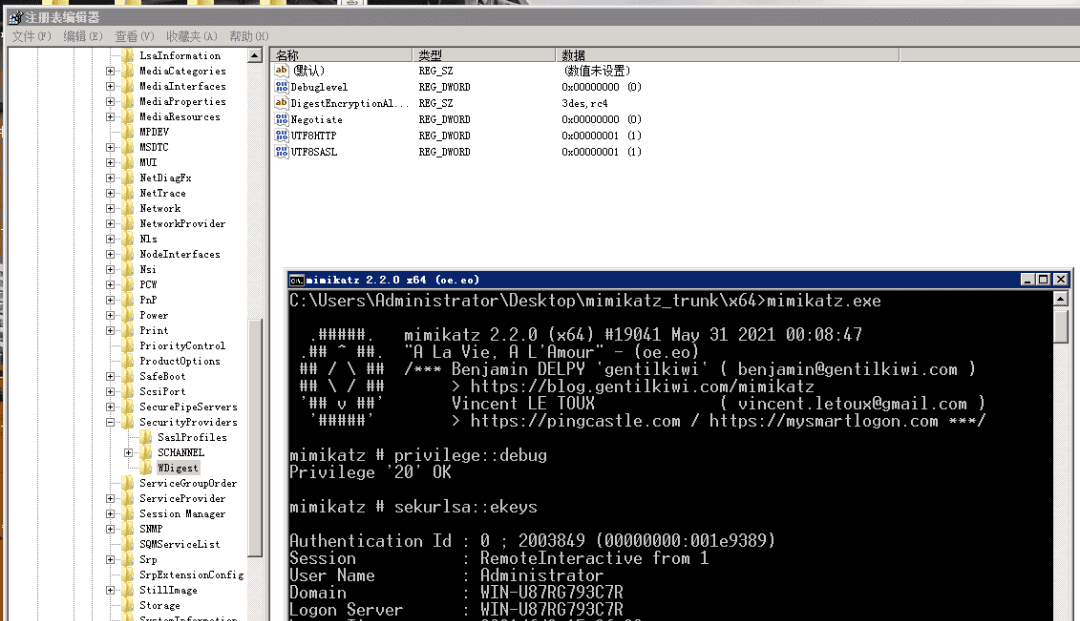Select the Session Manager tree item

pos(182,514)
